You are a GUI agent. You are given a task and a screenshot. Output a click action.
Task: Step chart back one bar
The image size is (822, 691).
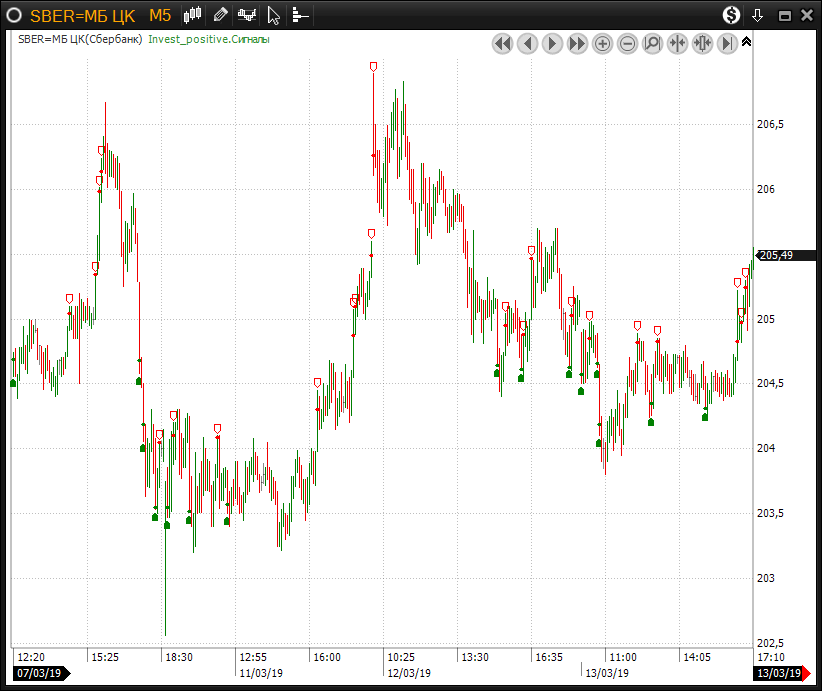pos(527,44)
